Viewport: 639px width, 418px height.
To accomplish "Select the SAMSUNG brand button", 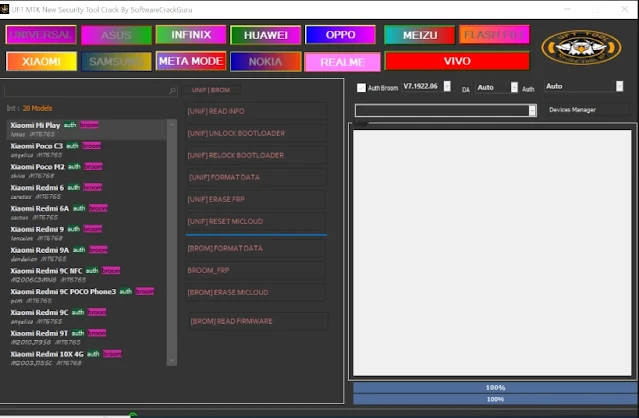I will [x=116, y=62].
